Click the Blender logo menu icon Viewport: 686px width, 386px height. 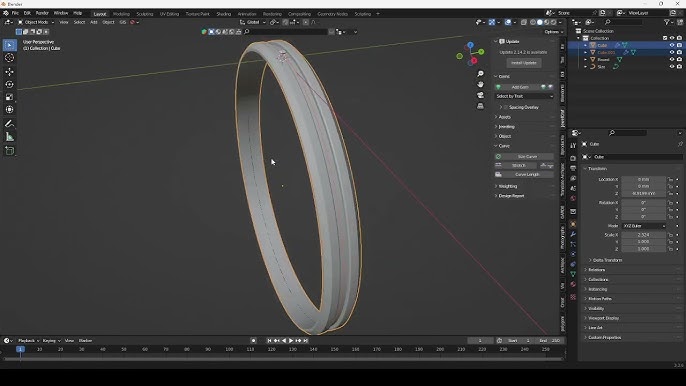(6, 13)
